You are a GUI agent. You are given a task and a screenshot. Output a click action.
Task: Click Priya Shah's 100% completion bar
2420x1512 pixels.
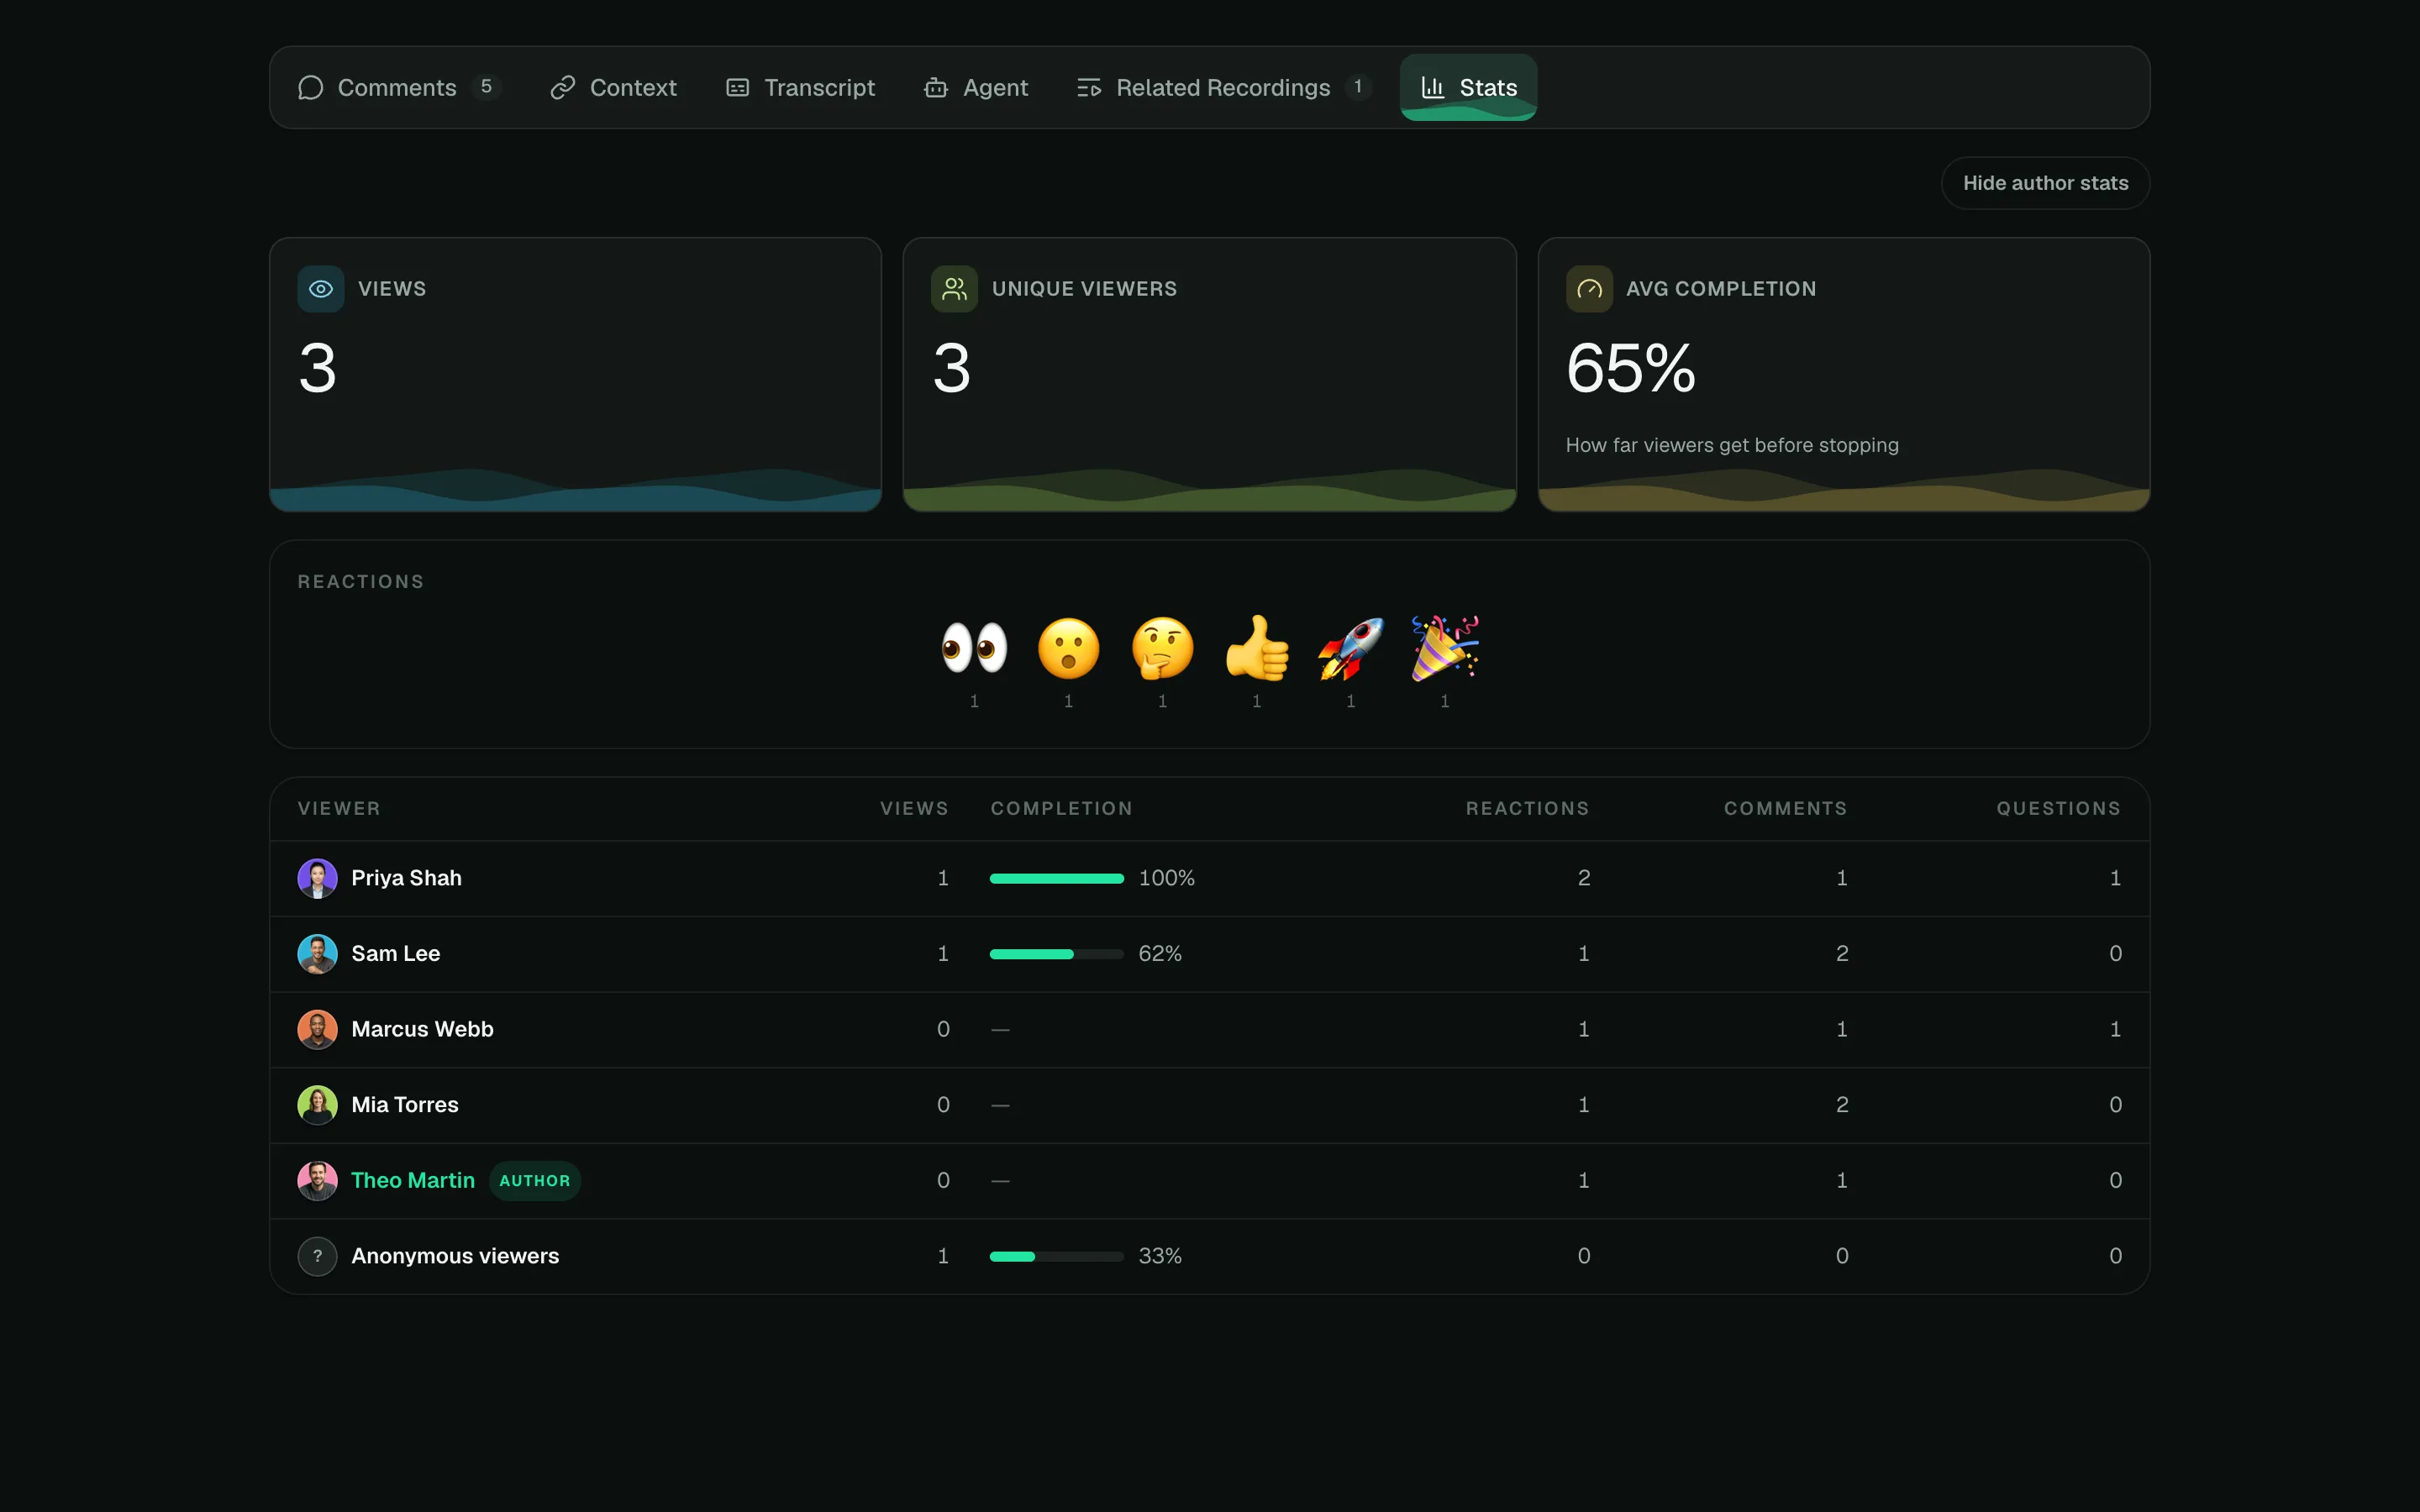pos(1057,878)
